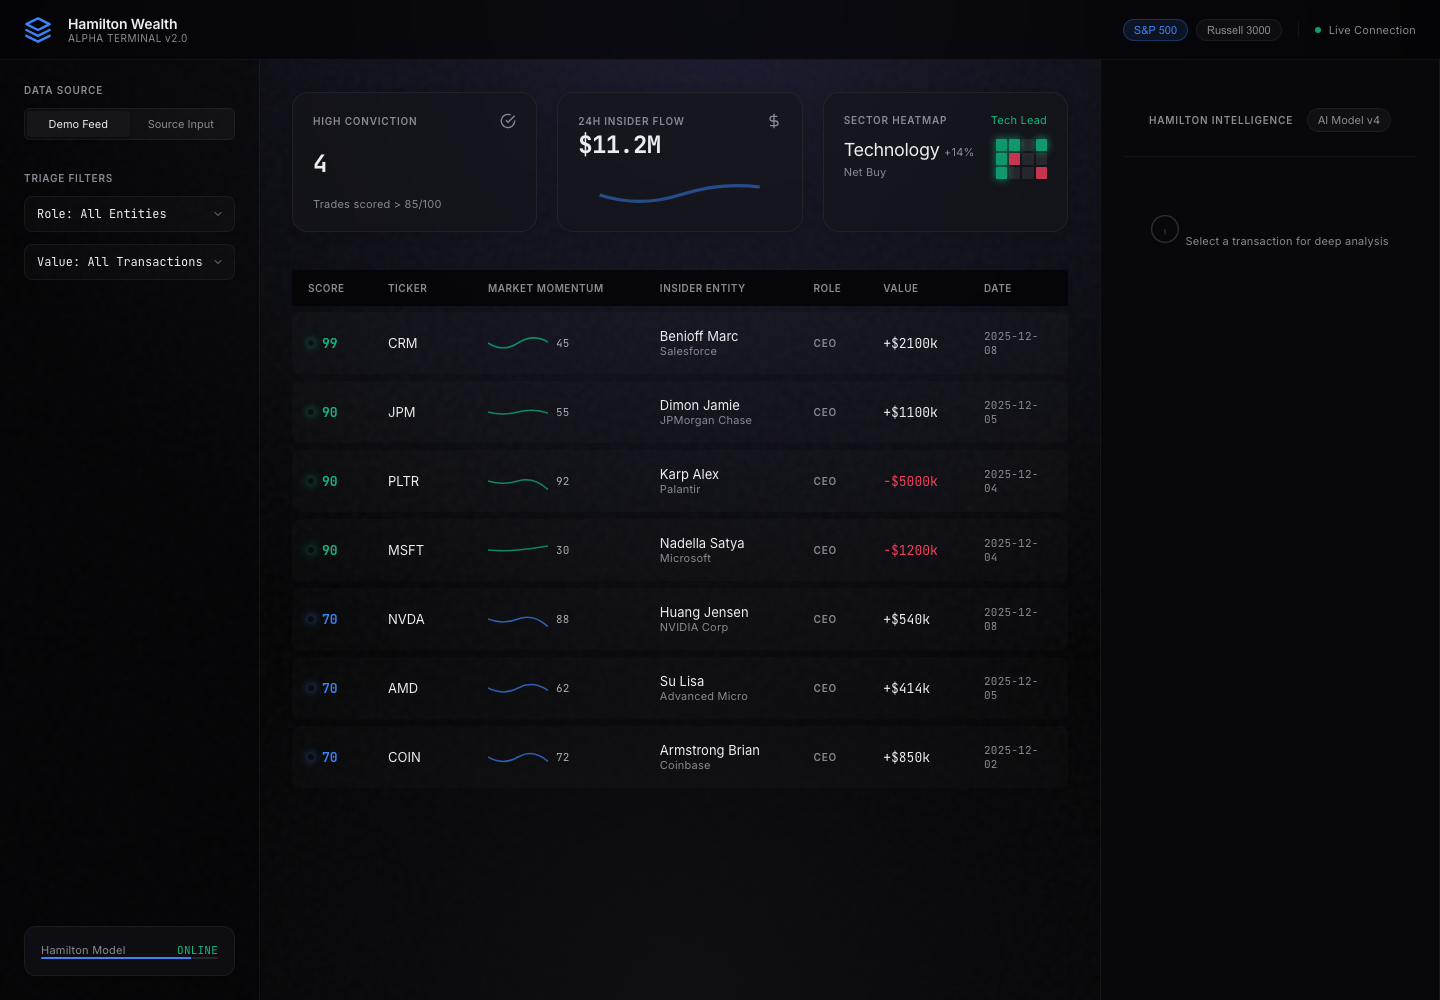Click the 24H insider flow trend chart
The image size is (1440, 1000).
pos(680,192)
